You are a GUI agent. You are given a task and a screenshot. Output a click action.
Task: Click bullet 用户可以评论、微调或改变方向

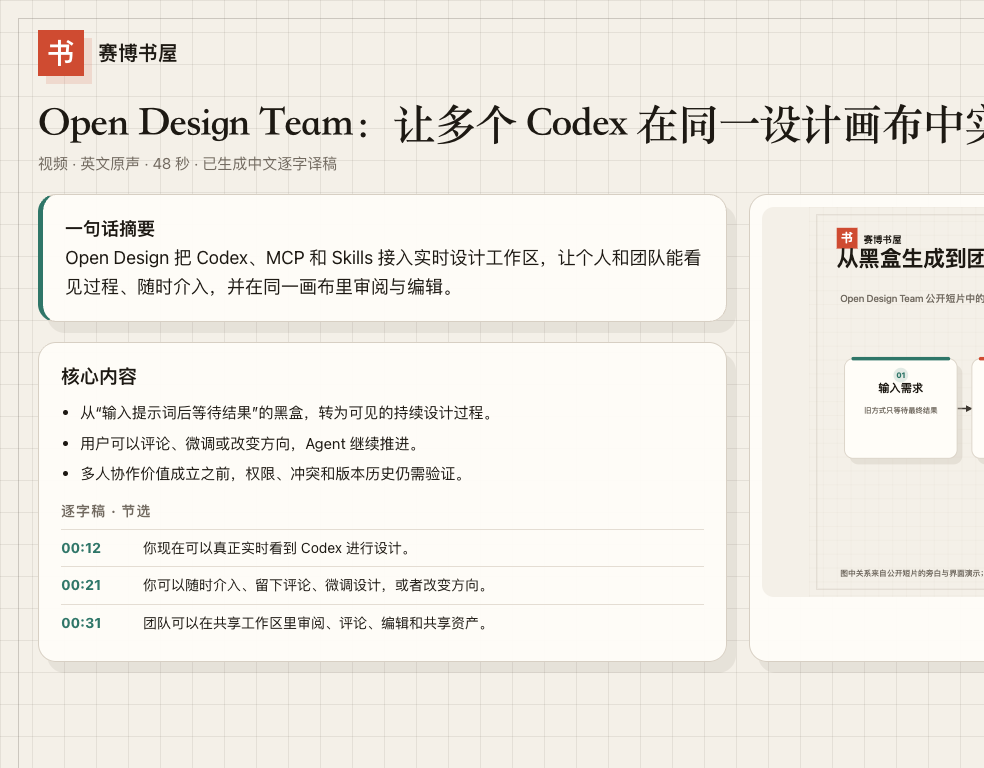249,444
